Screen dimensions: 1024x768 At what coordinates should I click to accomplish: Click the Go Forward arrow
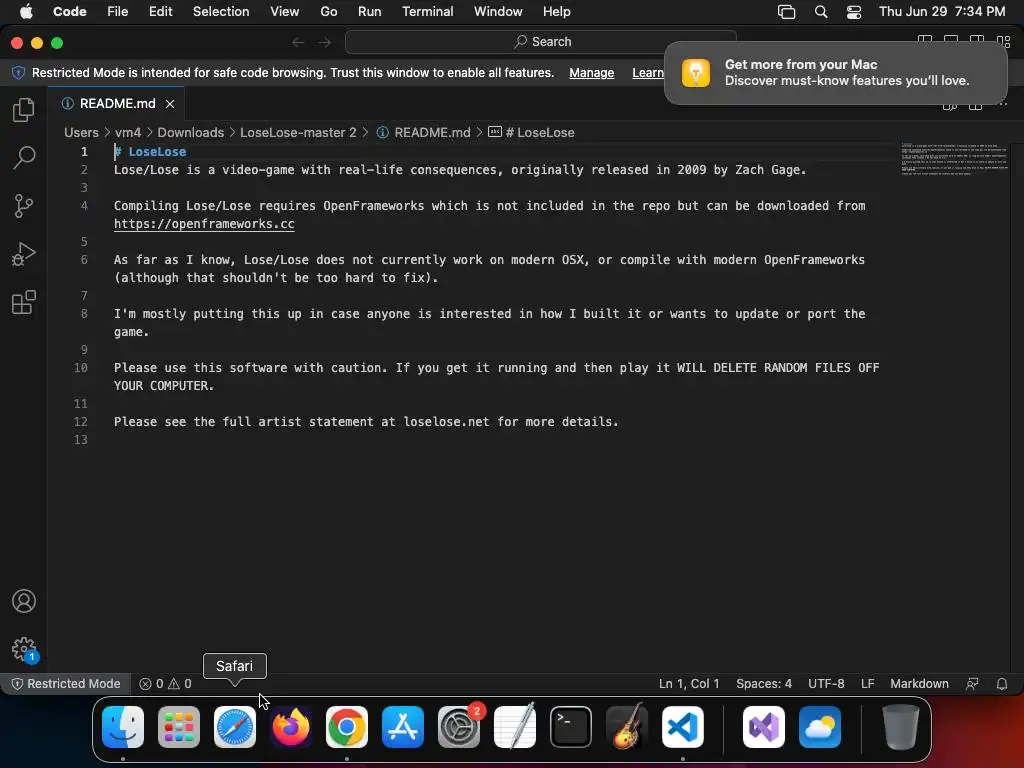coord(325,42)
